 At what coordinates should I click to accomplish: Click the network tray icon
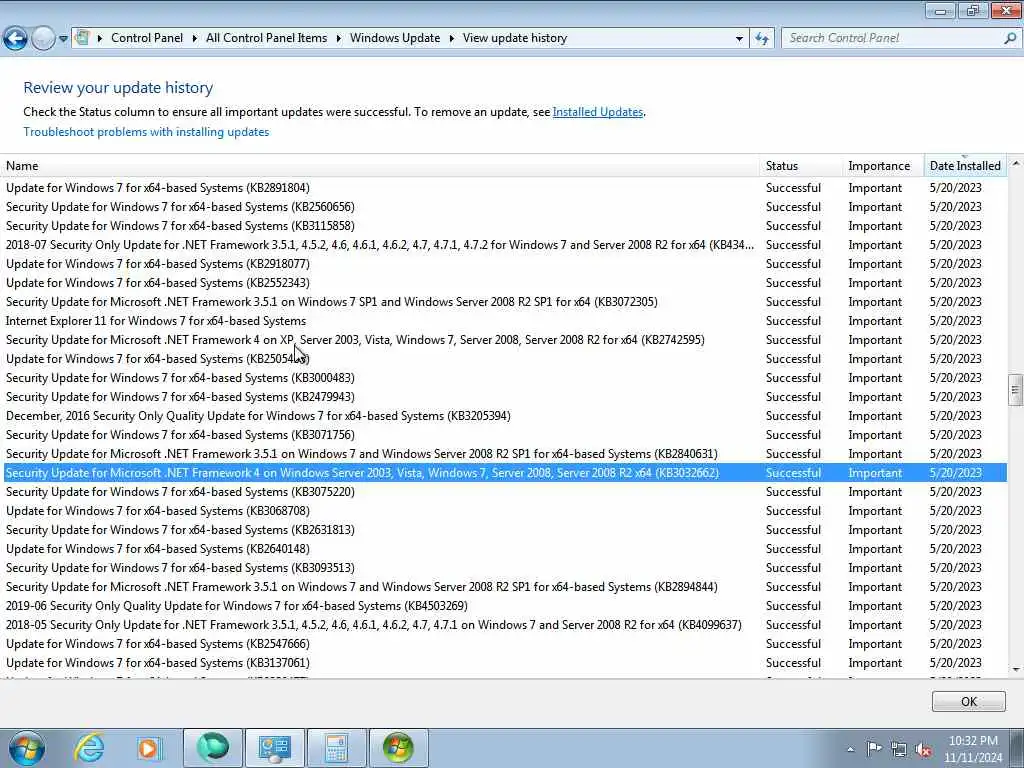point(899,749)
